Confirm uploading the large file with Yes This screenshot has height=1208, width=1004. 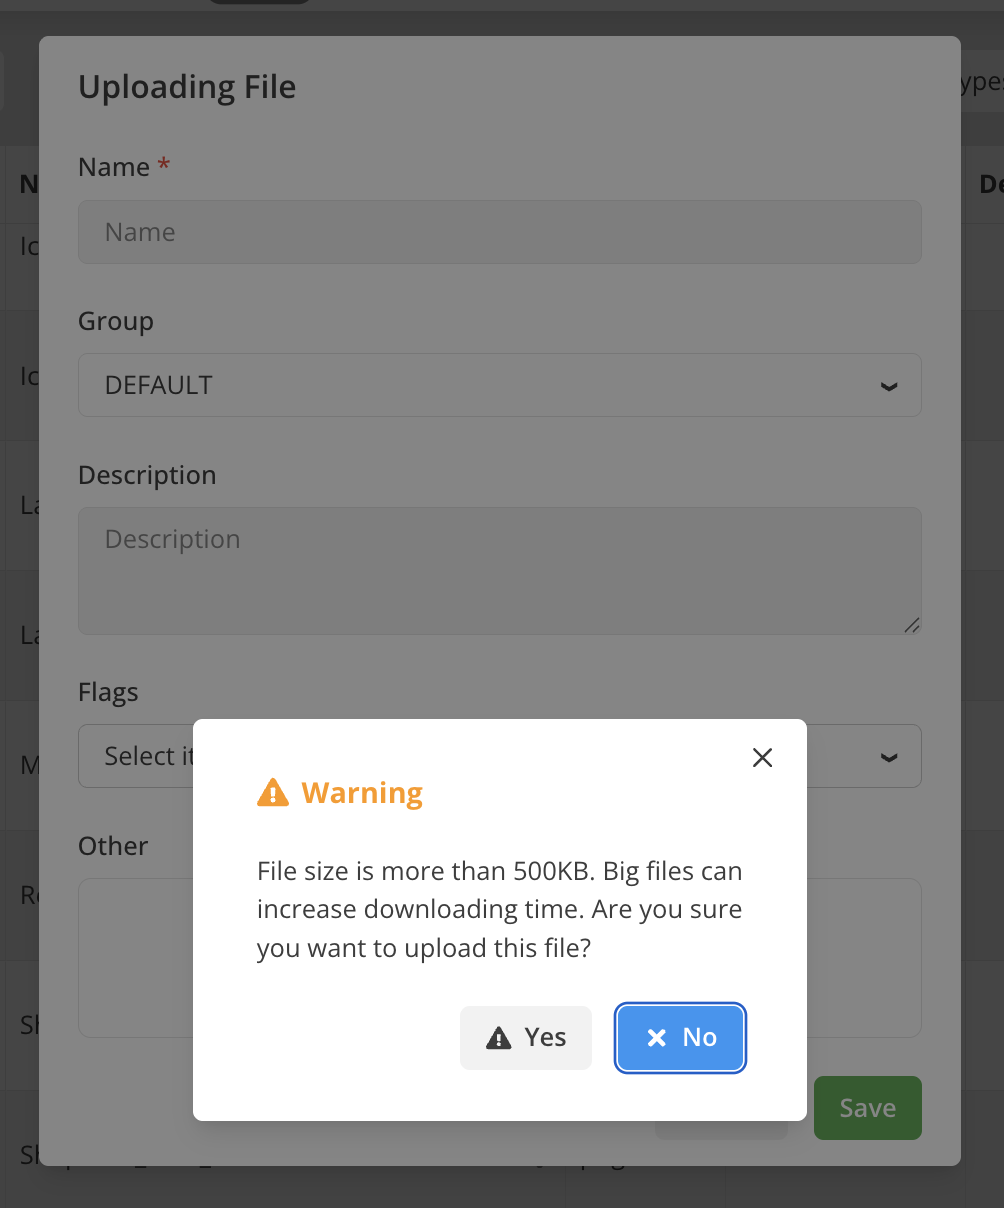pos(526,1038)
